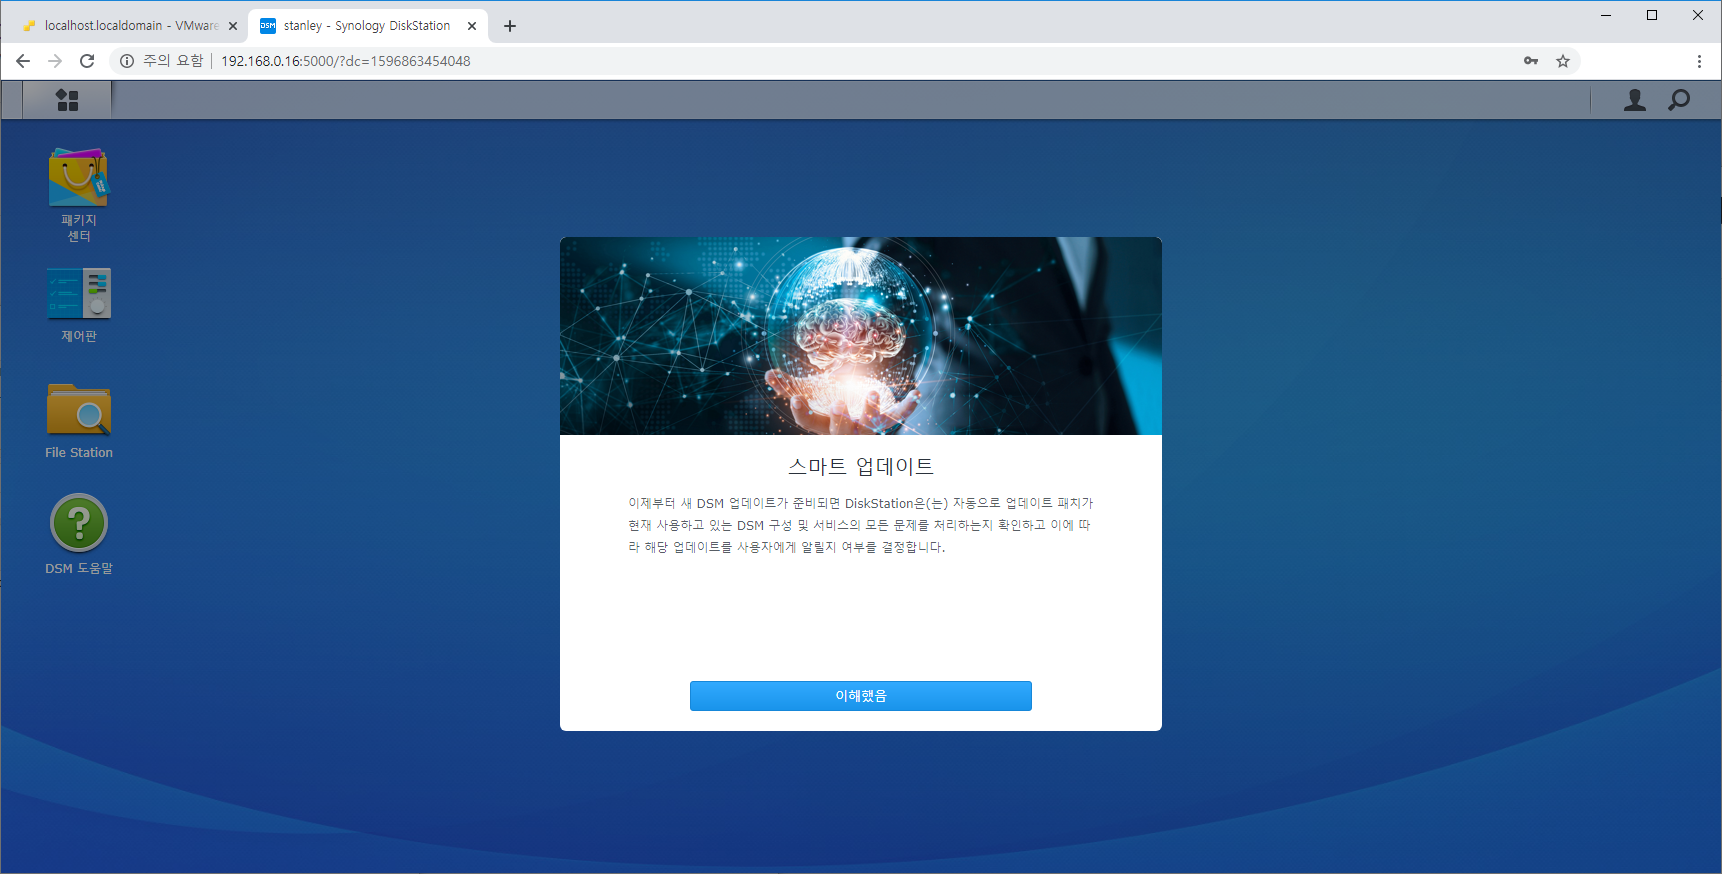Click the 스마트 업데이트 dialog heading
Image resolution: width=1722 pixels, height=874 pixels.
click(861, 466)
